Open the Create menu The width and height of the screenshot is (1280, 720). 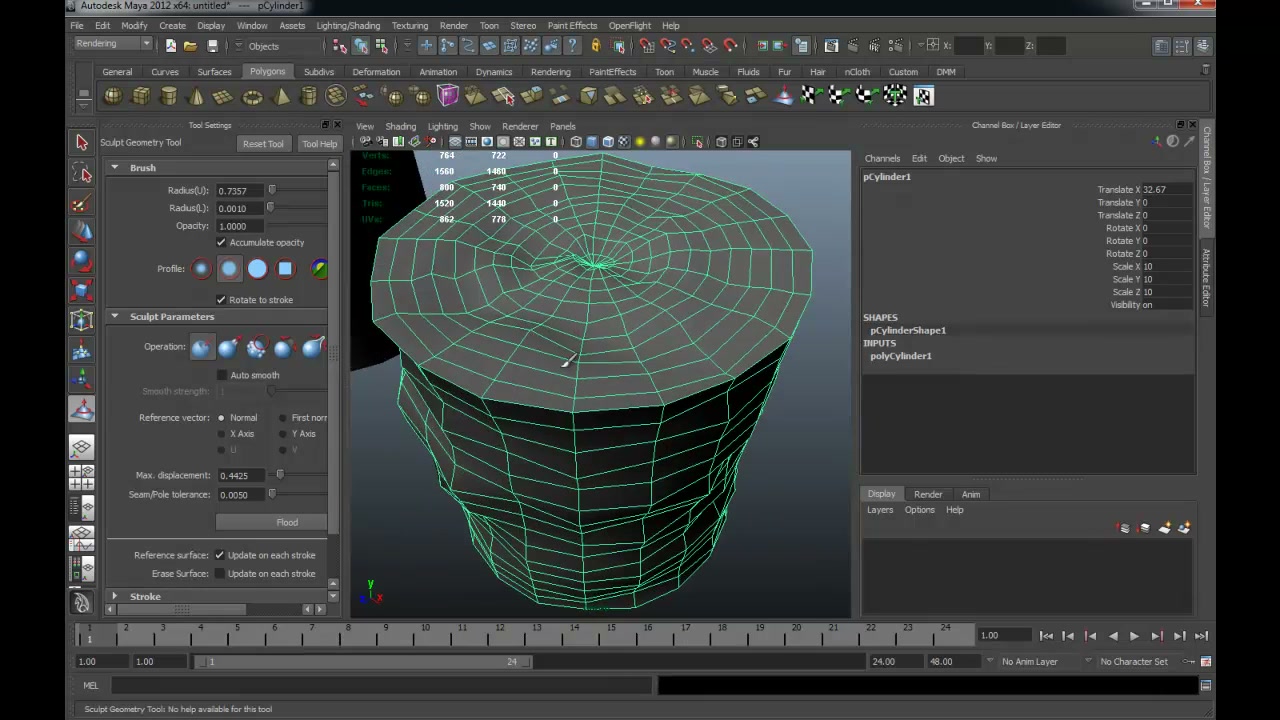pos(172,26)
